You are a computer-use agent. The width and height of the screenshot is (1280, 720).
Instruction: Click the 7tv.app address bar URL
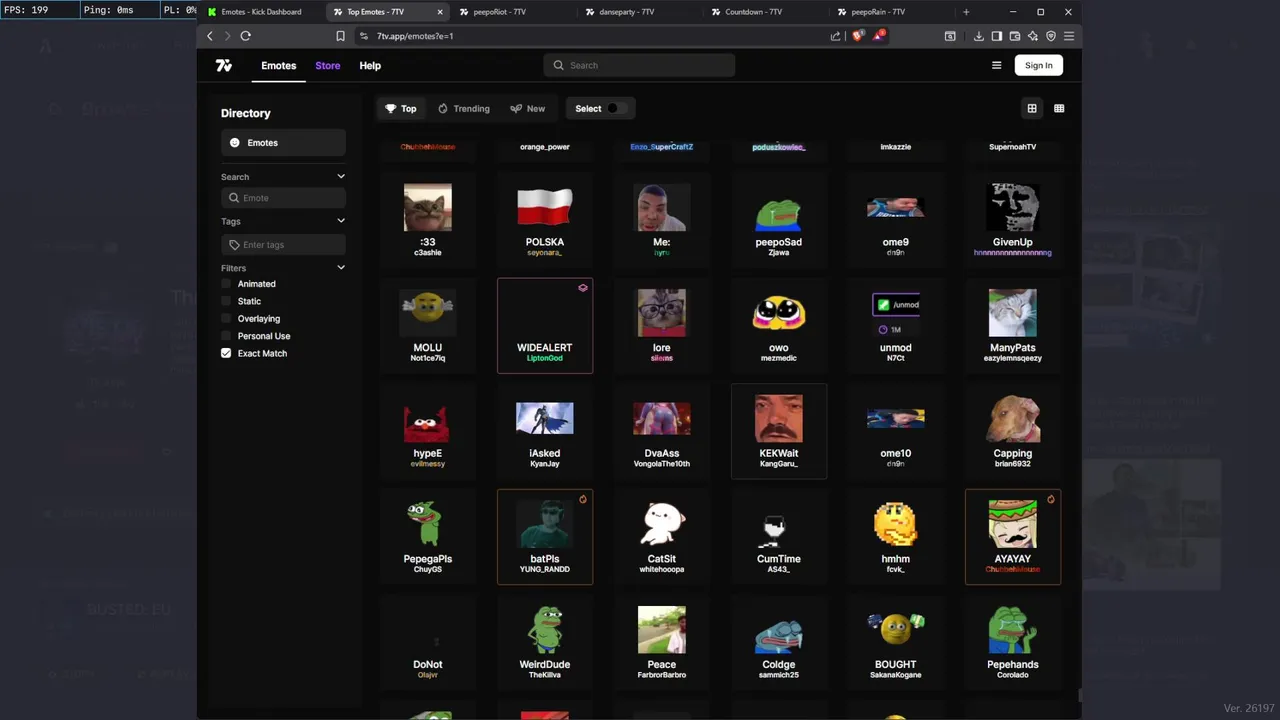click(415, 36)
